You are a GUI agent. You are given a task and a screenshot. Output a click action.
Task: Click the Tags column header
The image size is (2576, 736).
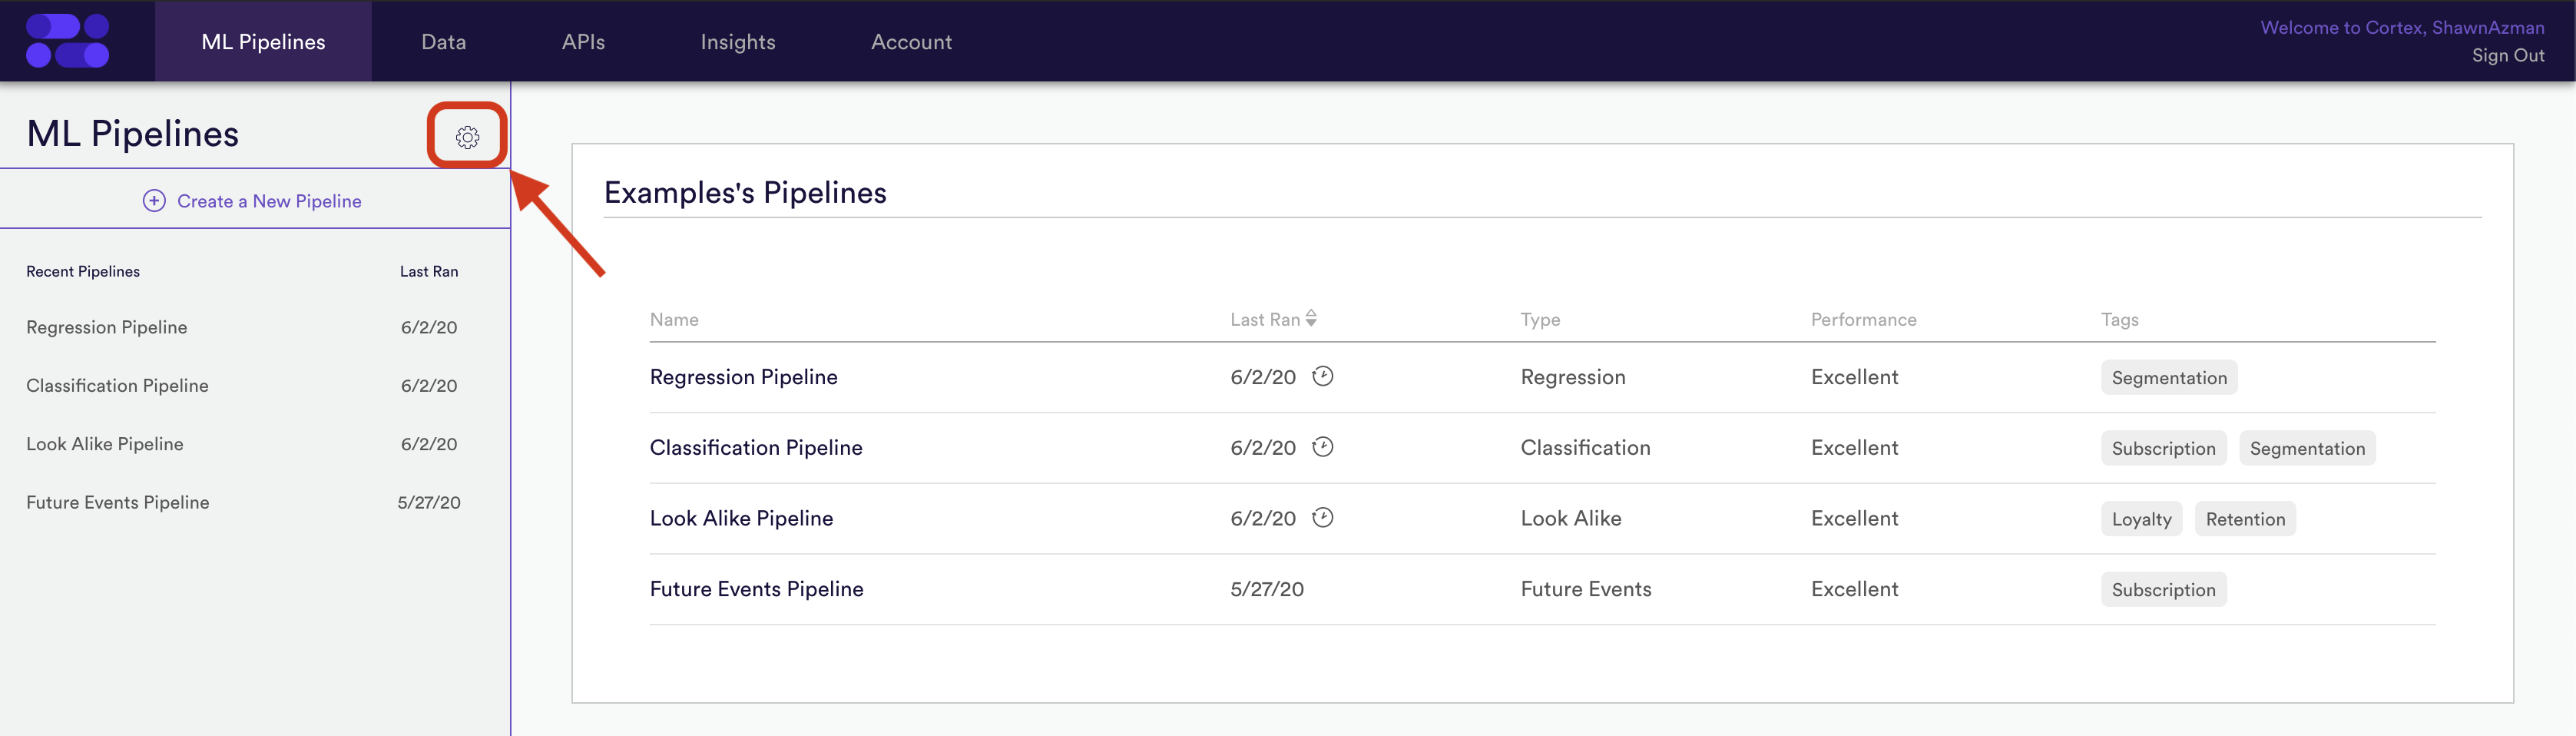(x=2119, y=320)
